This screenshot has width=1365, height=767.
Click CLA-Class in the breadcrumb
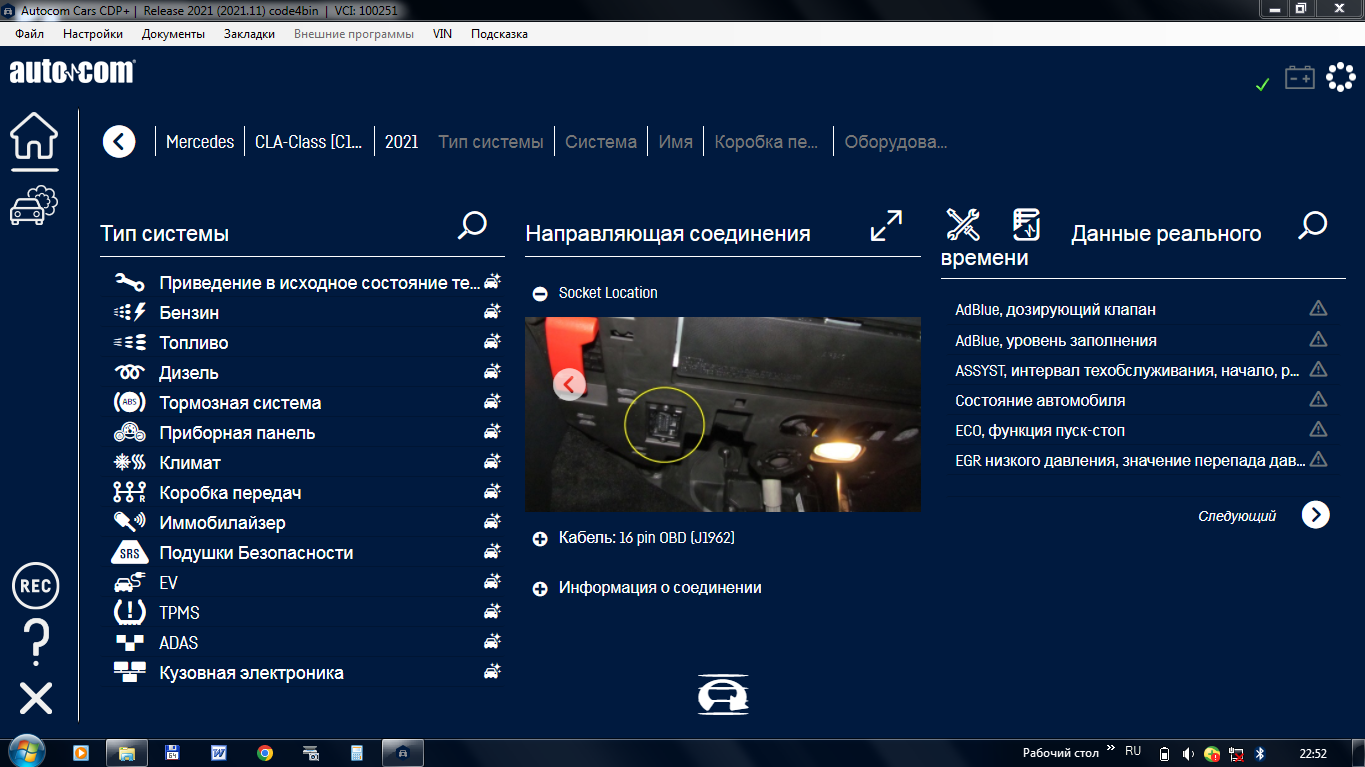click(x=309, y=142)
